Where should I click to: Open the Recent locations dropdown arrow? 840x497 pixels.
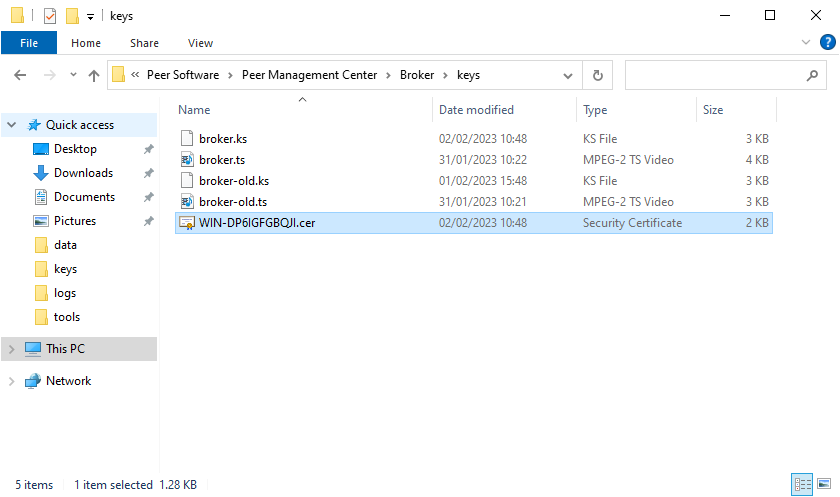73,75
